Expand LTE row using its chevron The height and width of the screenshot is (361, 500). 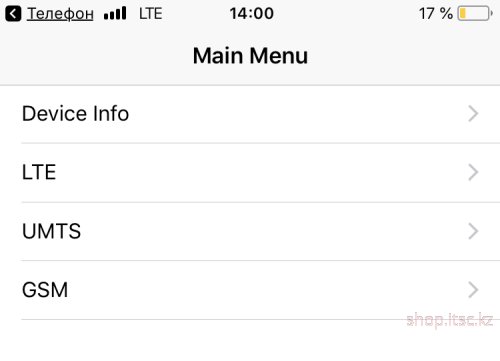473,172
